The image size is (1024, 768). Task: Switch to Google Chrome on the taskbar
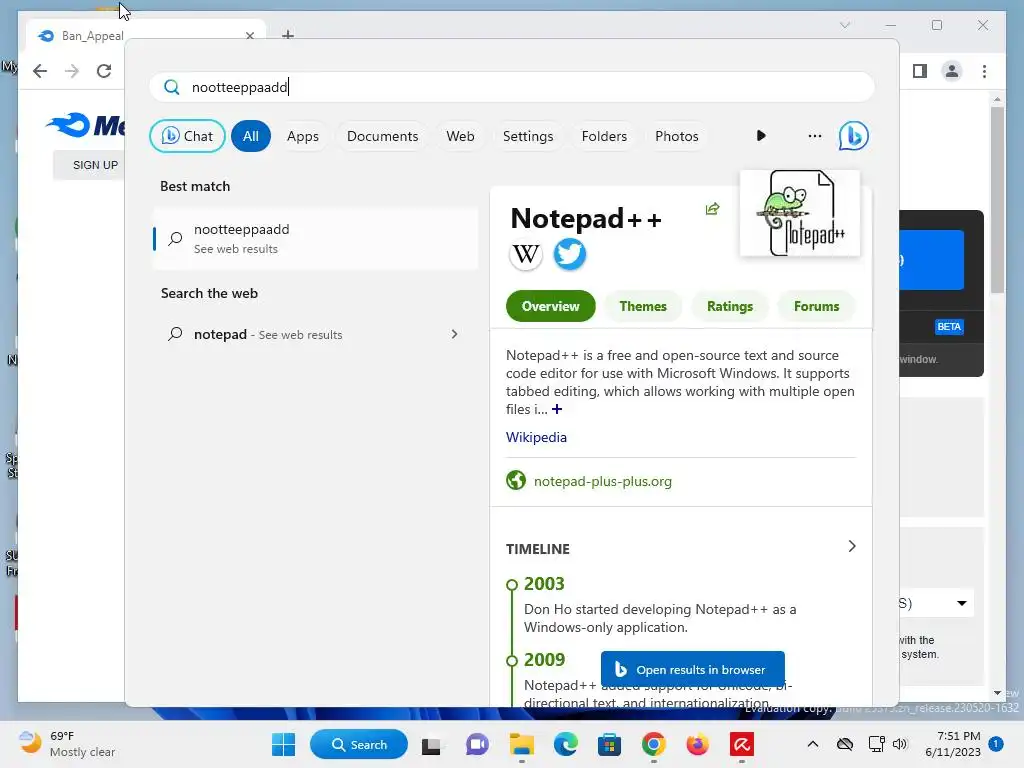pos(653,744)
